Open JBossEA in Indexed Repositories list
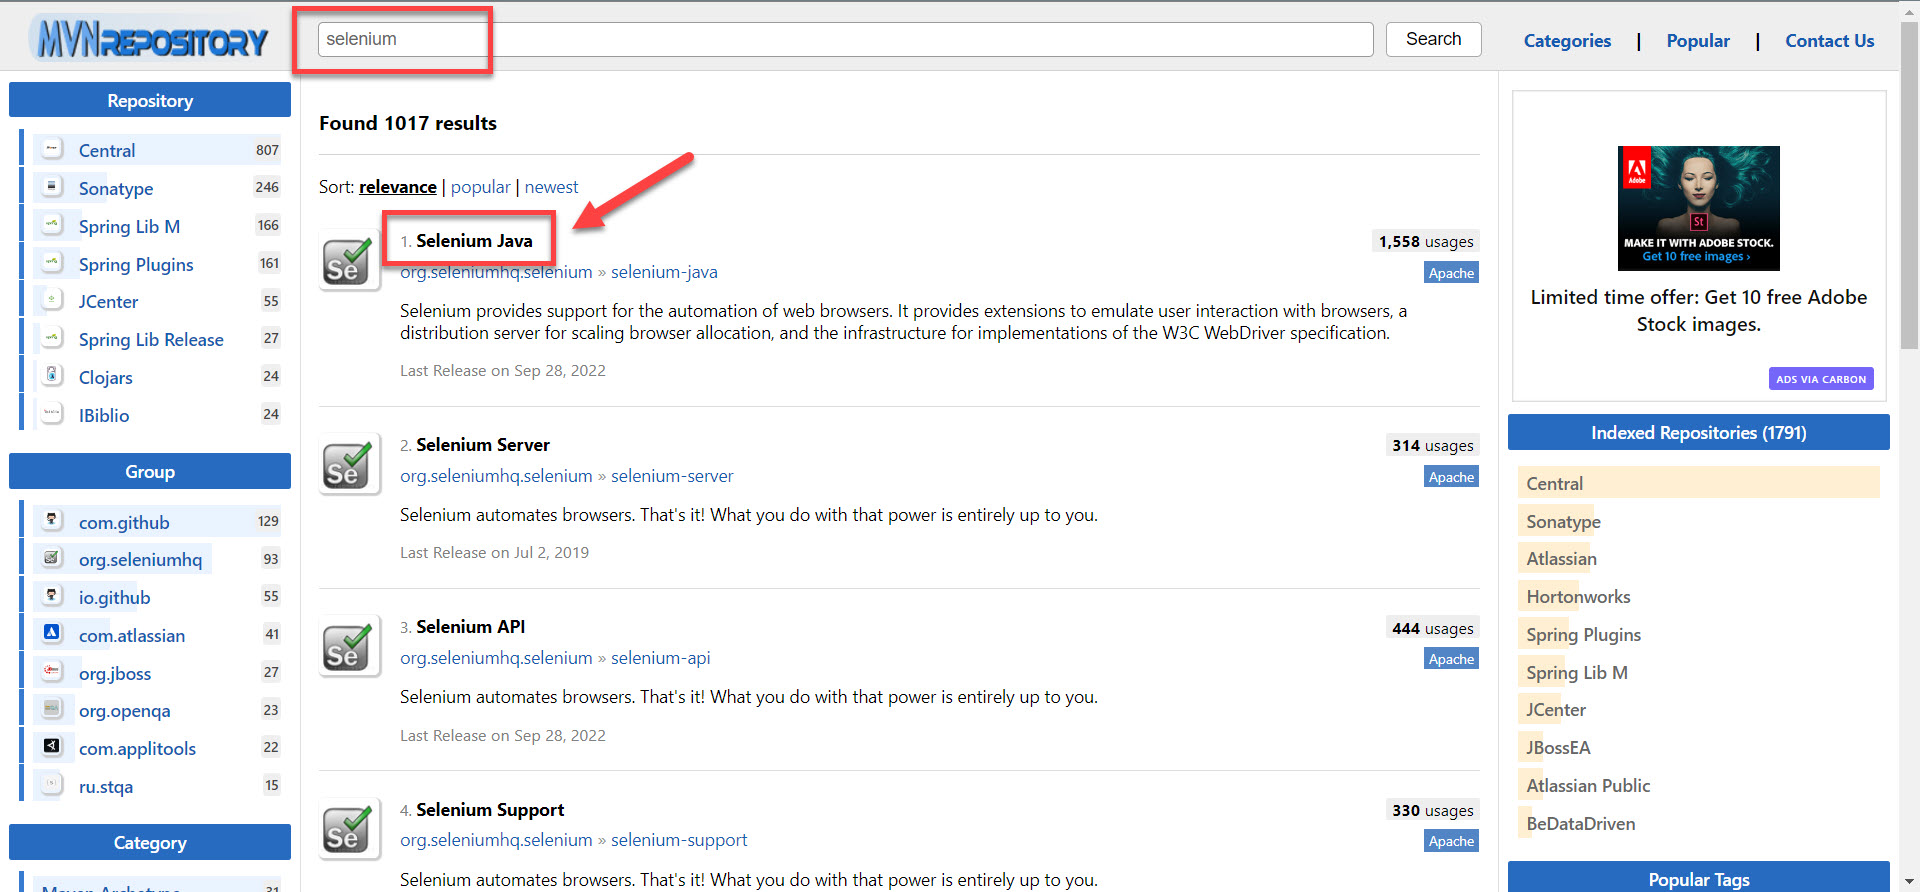Screen dimensions: 1920x892 pos(1558,748)
